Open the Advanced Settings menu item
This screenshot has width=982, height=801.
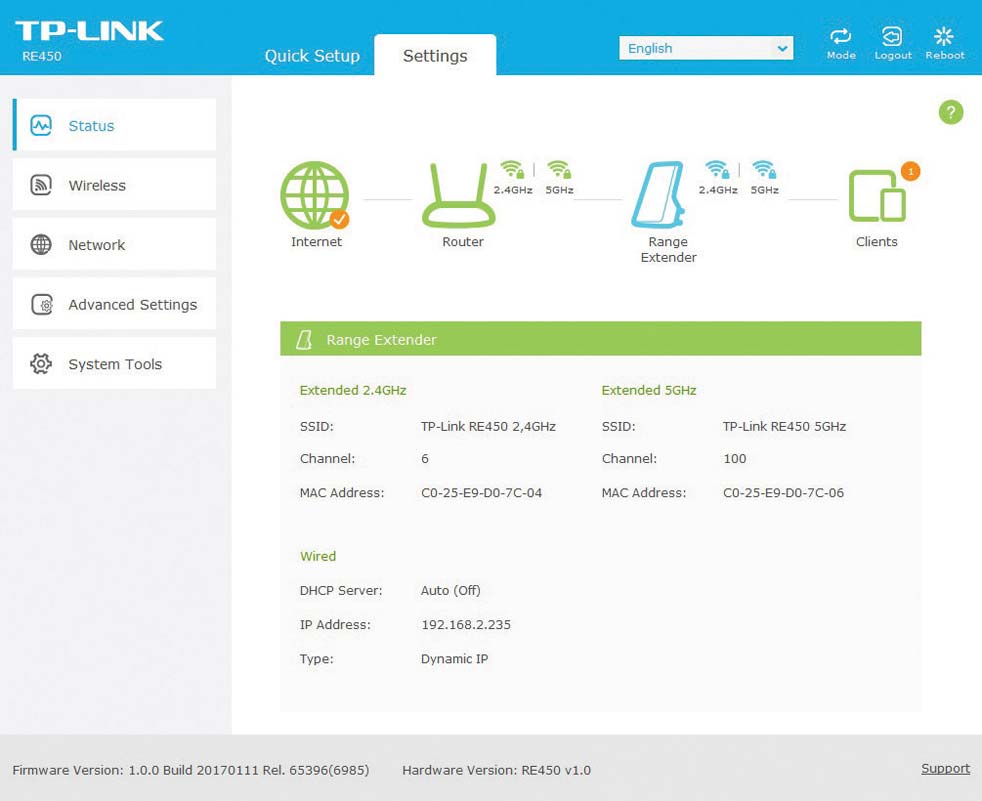(x=115, y=304)
